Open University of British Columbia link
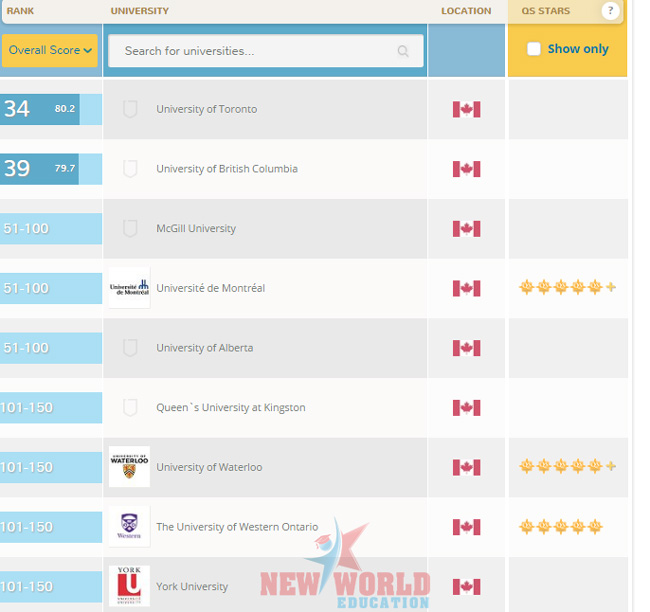650x612 pixels. (x=226, y=169)
